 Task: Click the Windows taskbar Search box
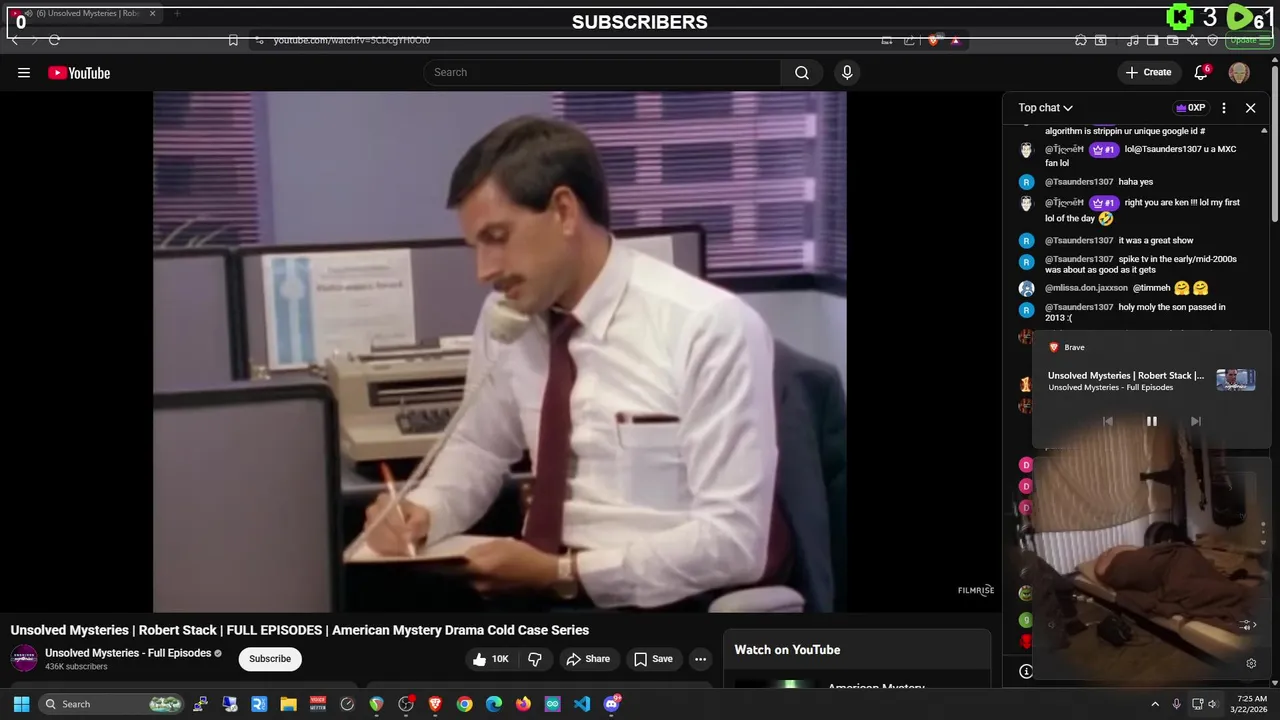click(x=112, y=704)
